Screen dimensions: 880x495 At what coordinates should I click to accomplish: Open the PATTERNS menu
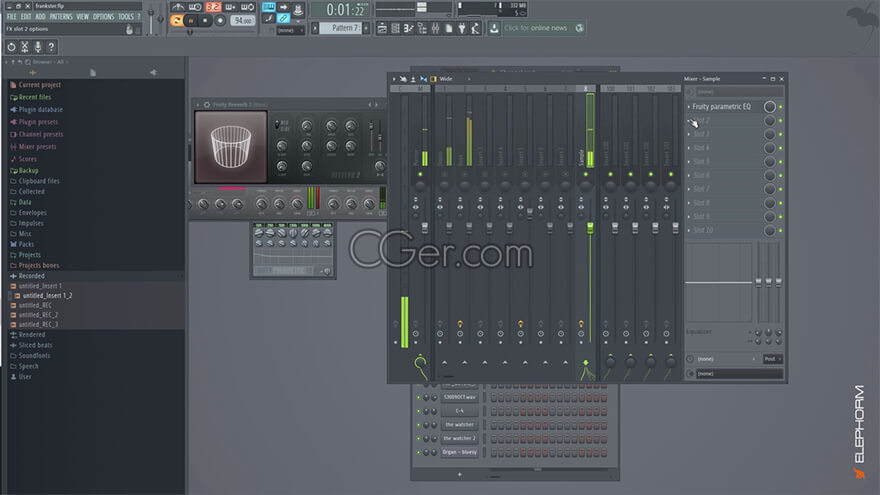[x=61, y=17]
